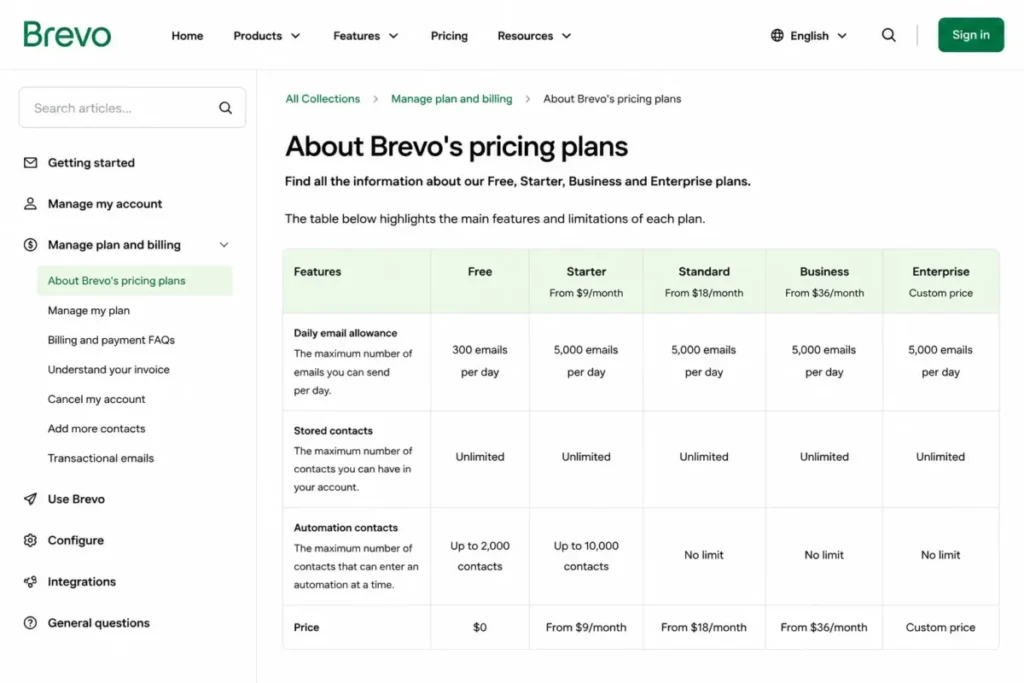Click 'Up to 2,000 contacts' cell
The image size is (1024, 683).
(x=480, y=556)
